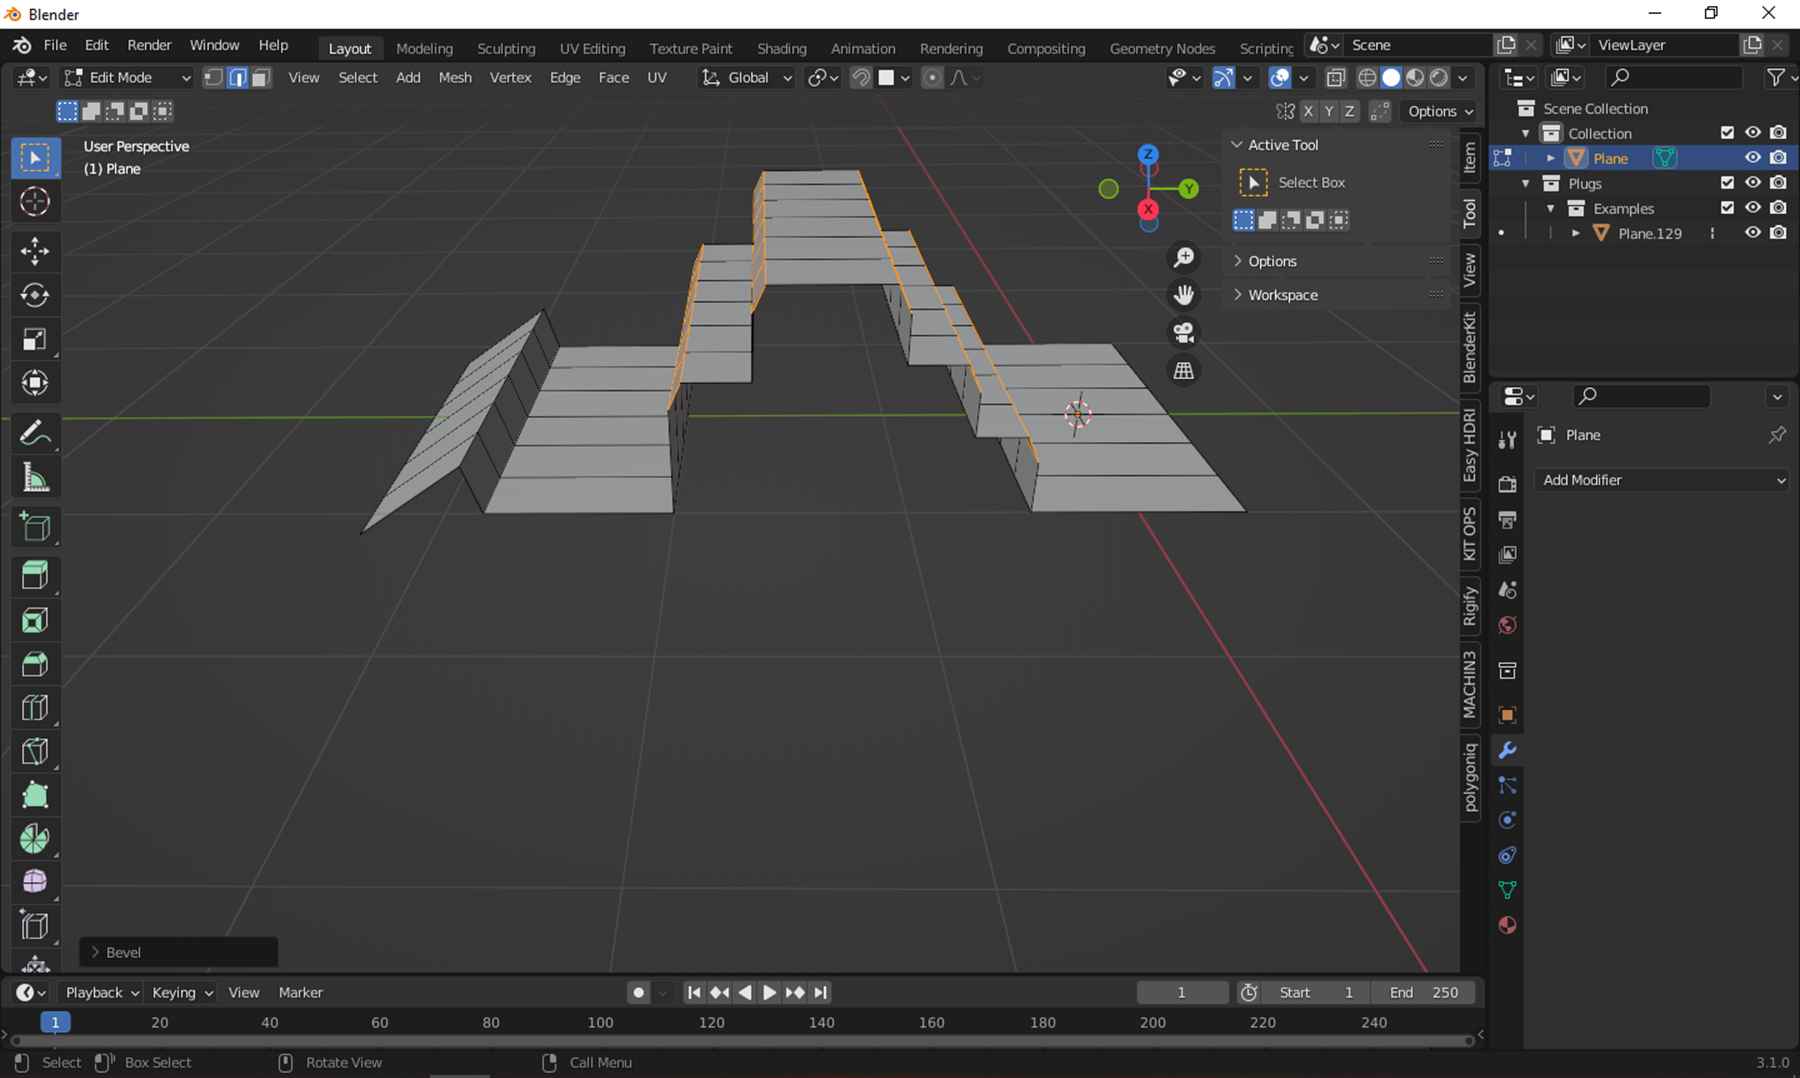The width and height of the screenshot is (1800, 1078).
Task: Activate the Poly Build tool
Action: pos(35,796)
